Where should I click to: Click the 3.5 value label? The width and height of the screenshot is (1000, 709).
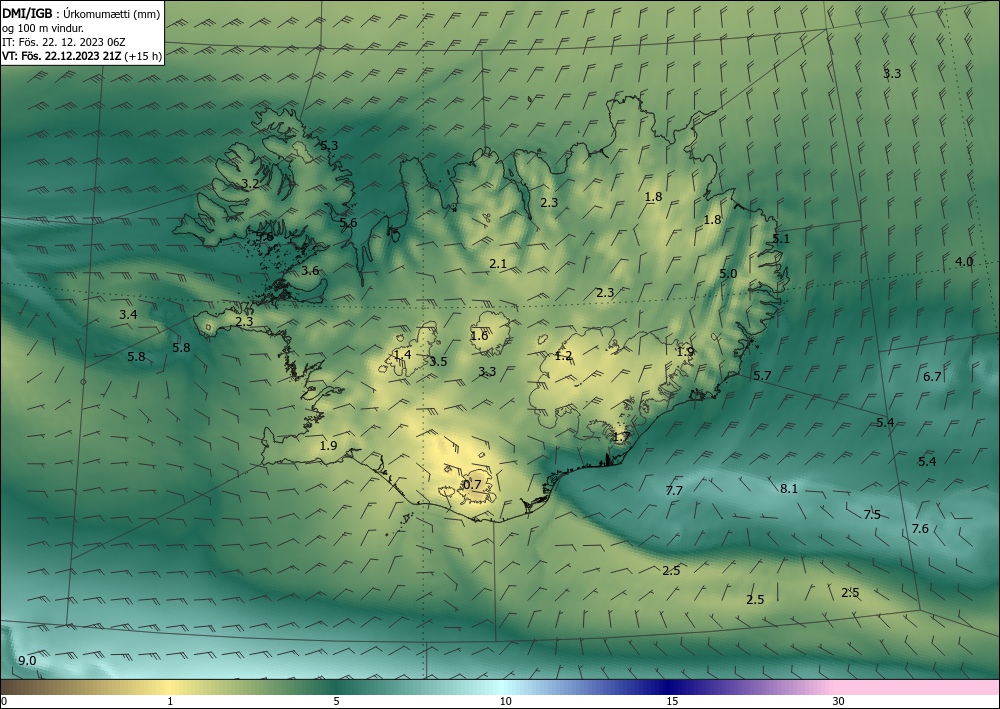[x=438, y=362]
